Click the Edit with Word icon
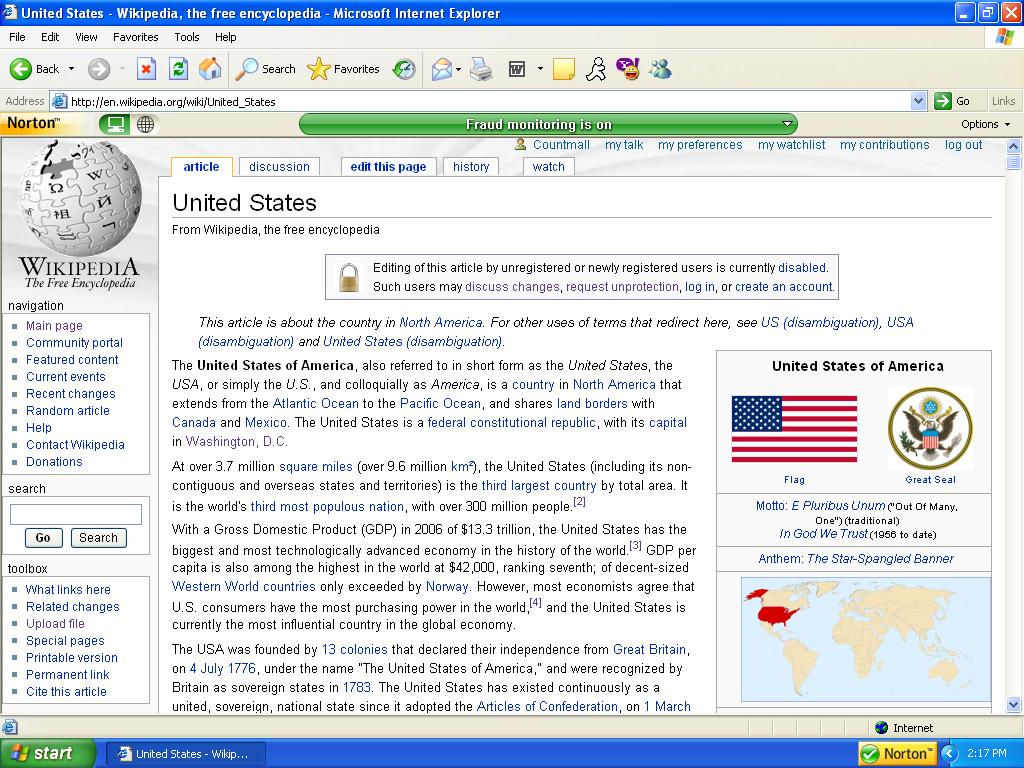This screenshot has width=1024, height=768. [517, 69]
